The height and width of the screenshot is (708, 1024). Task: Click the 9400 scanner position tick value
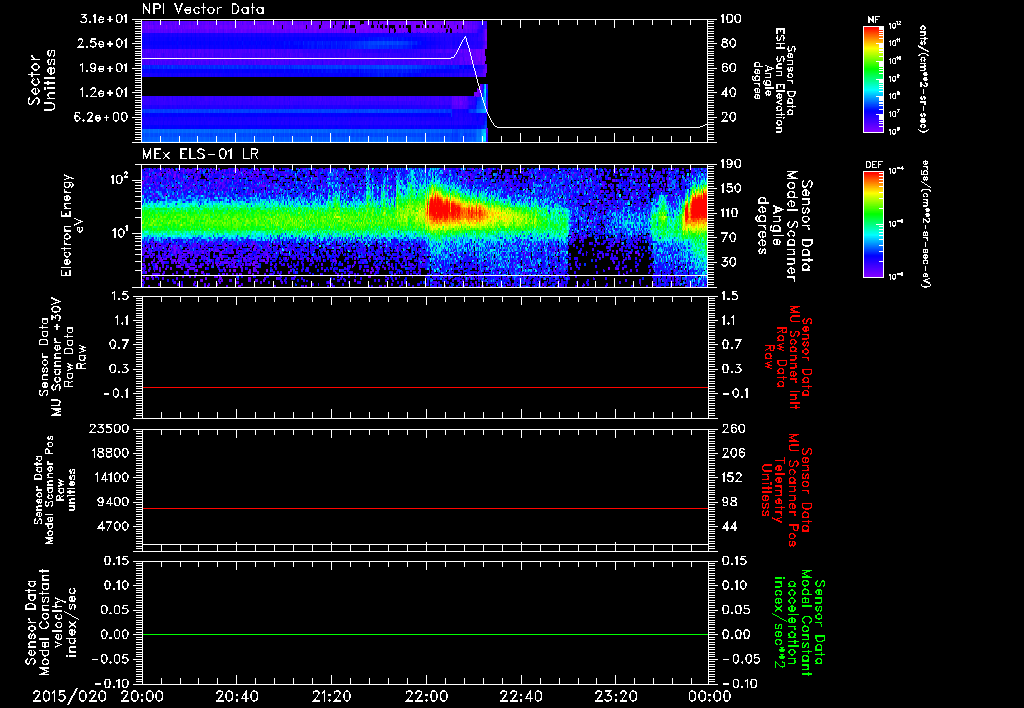114,502
